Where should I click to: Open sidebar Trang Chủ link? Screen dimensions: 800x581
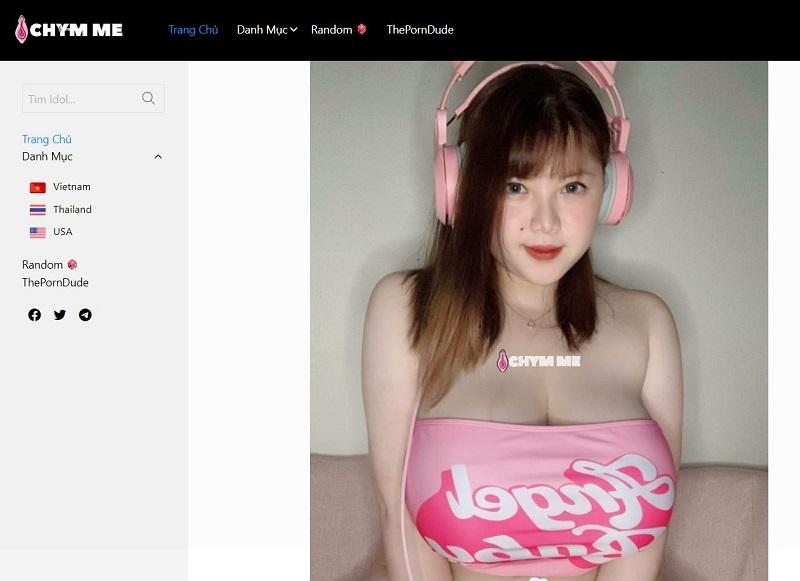[47, 139]
